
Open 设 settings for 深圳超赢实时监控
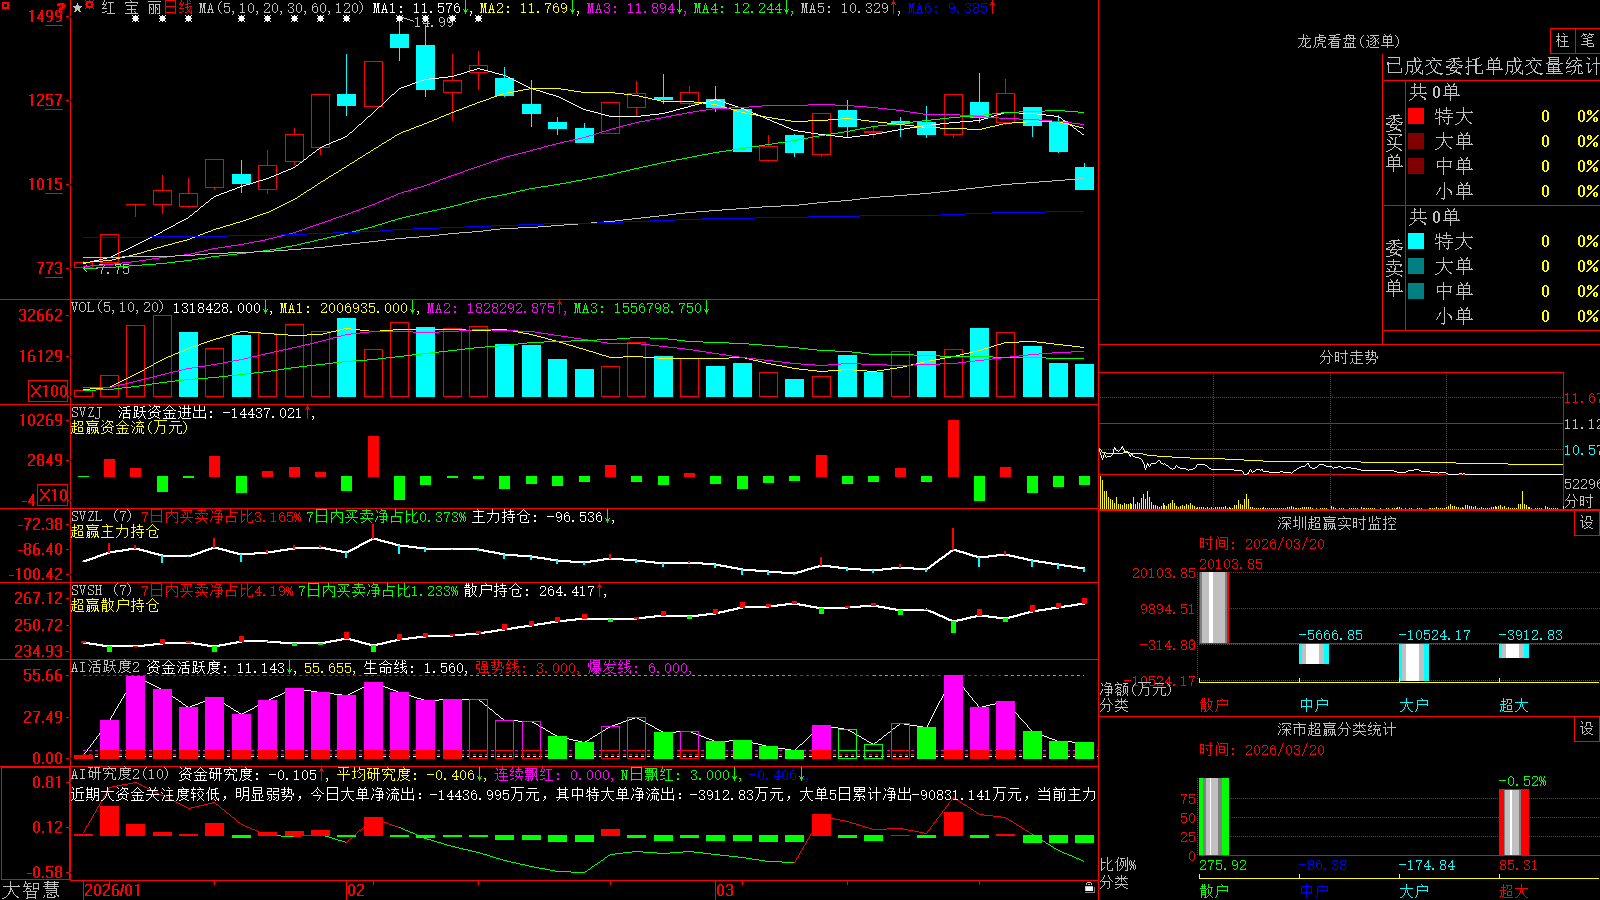point(1587,523)
